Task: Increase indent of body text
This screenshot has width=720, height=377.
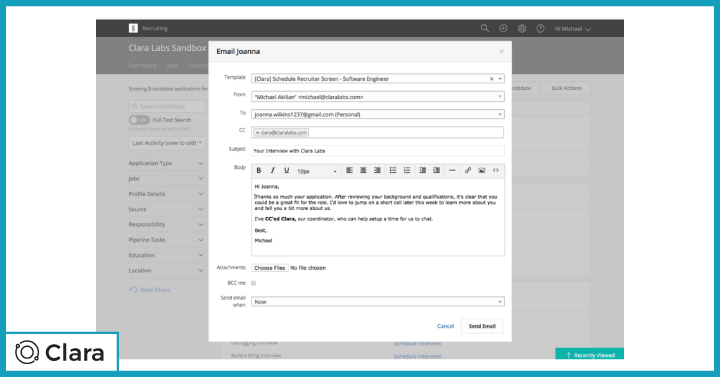Action: coord(436,170)
